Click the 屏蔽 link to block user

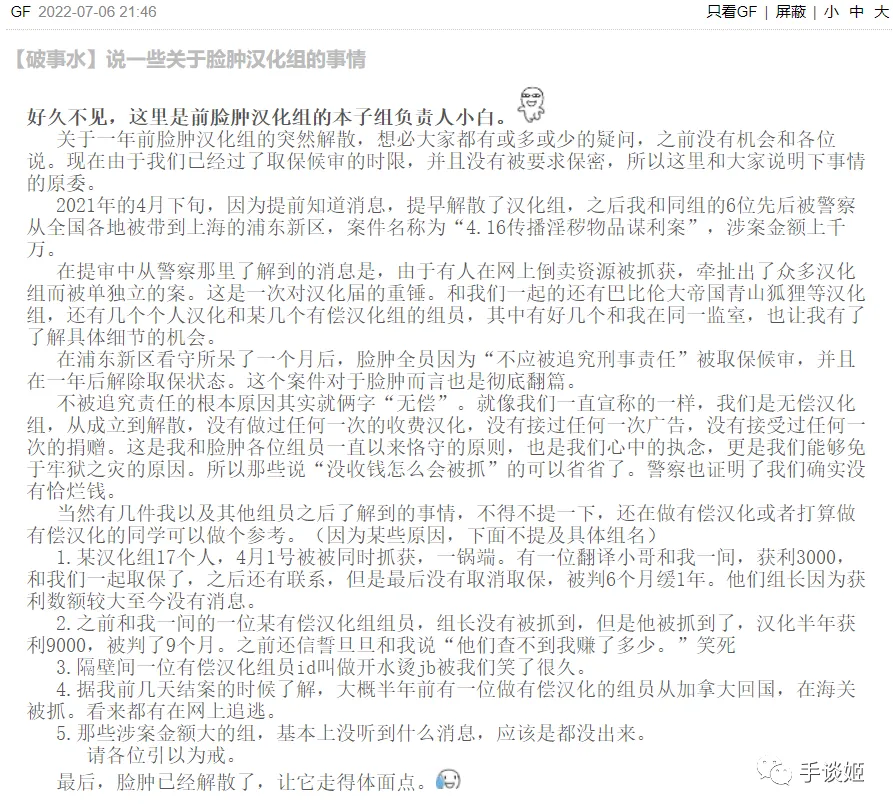[790, 11]
